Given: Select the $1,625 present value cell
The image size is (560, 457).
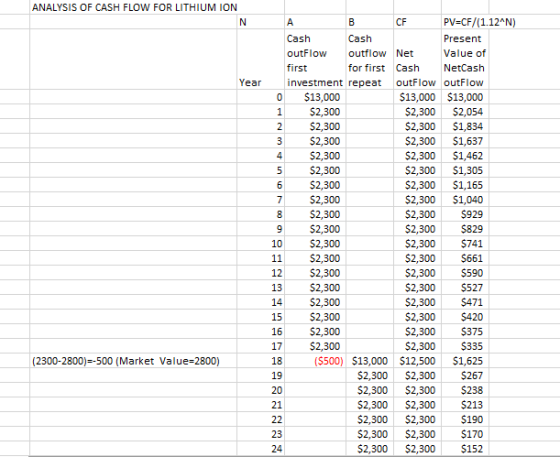Looking at the screenshot, I should (x=465, y=361).
